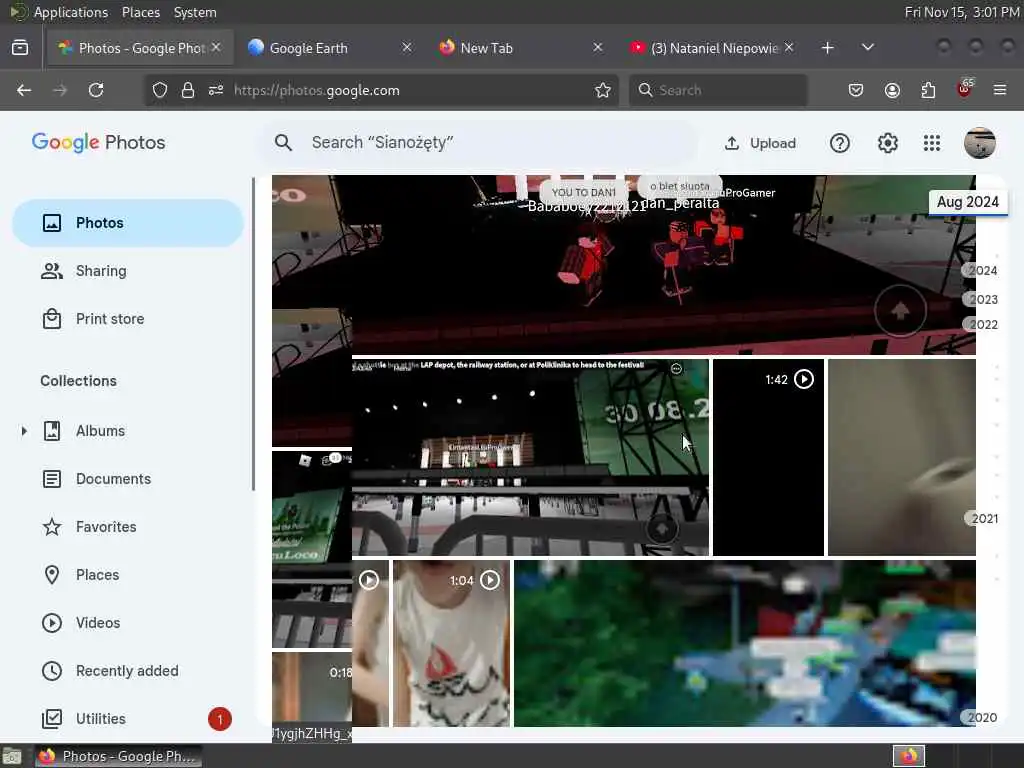Jump to 2021 on the timeline
This screenshot has width=1024, height=768.
click(x=982, y=519)
